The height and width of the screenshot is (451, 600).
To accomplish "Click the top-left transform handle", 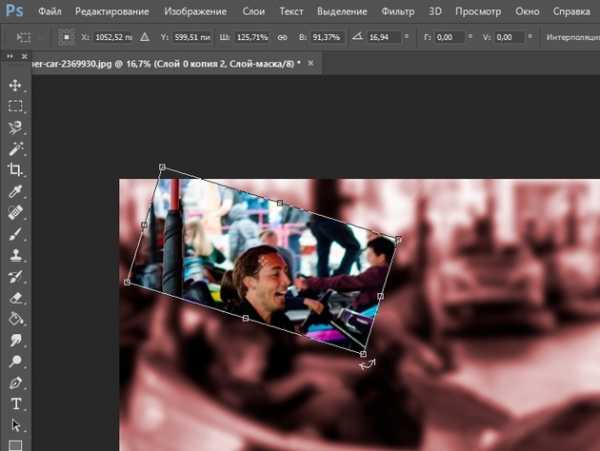I will pyautogui.click(x=162, y=167).
